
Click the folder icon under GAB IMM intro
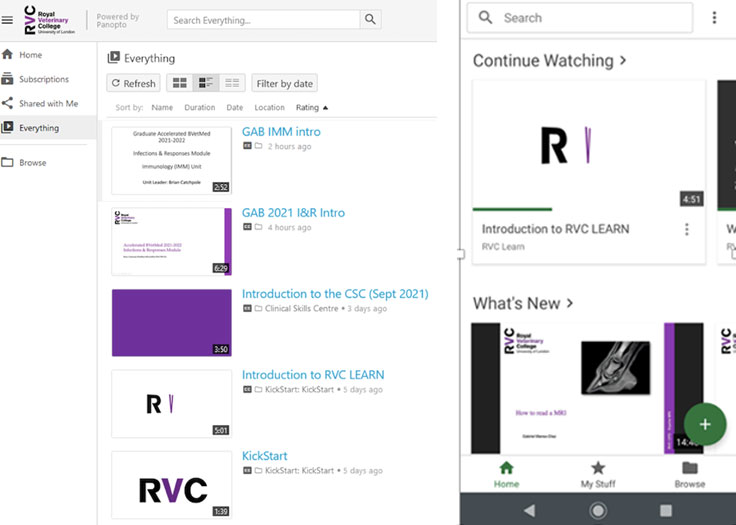(x=259, y=146)
